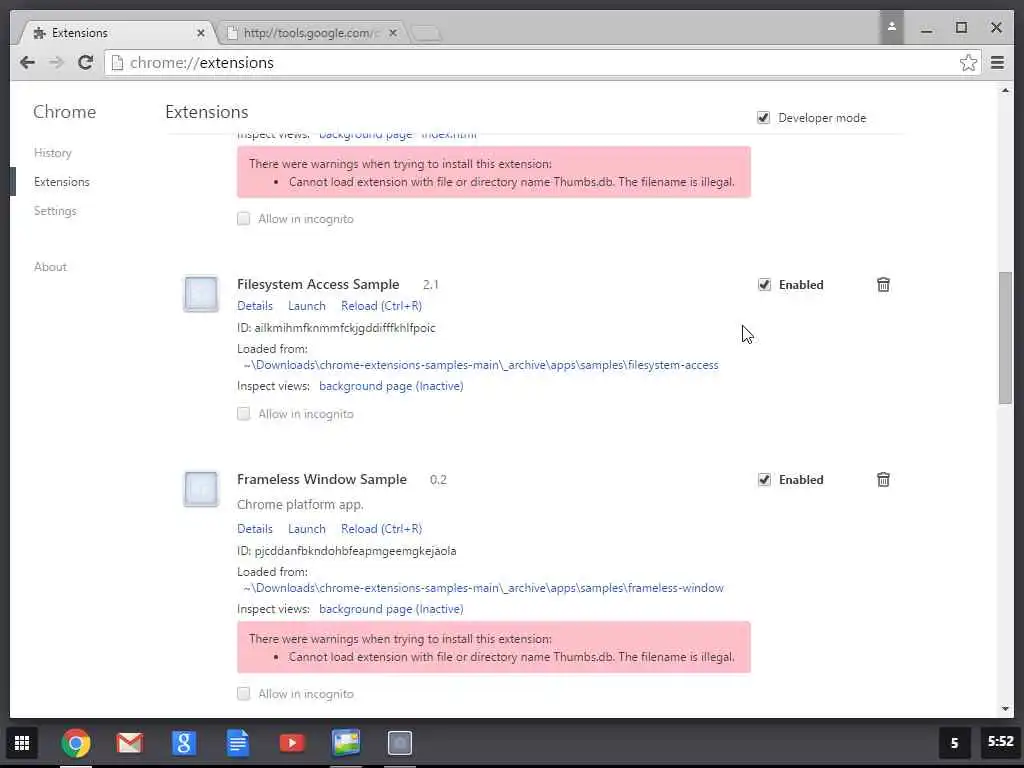The width and height of the screenshot is (1024, 768).
Task: Uncheck Enabled for Frameless Window Sample
Action: [x=764, y=480]
